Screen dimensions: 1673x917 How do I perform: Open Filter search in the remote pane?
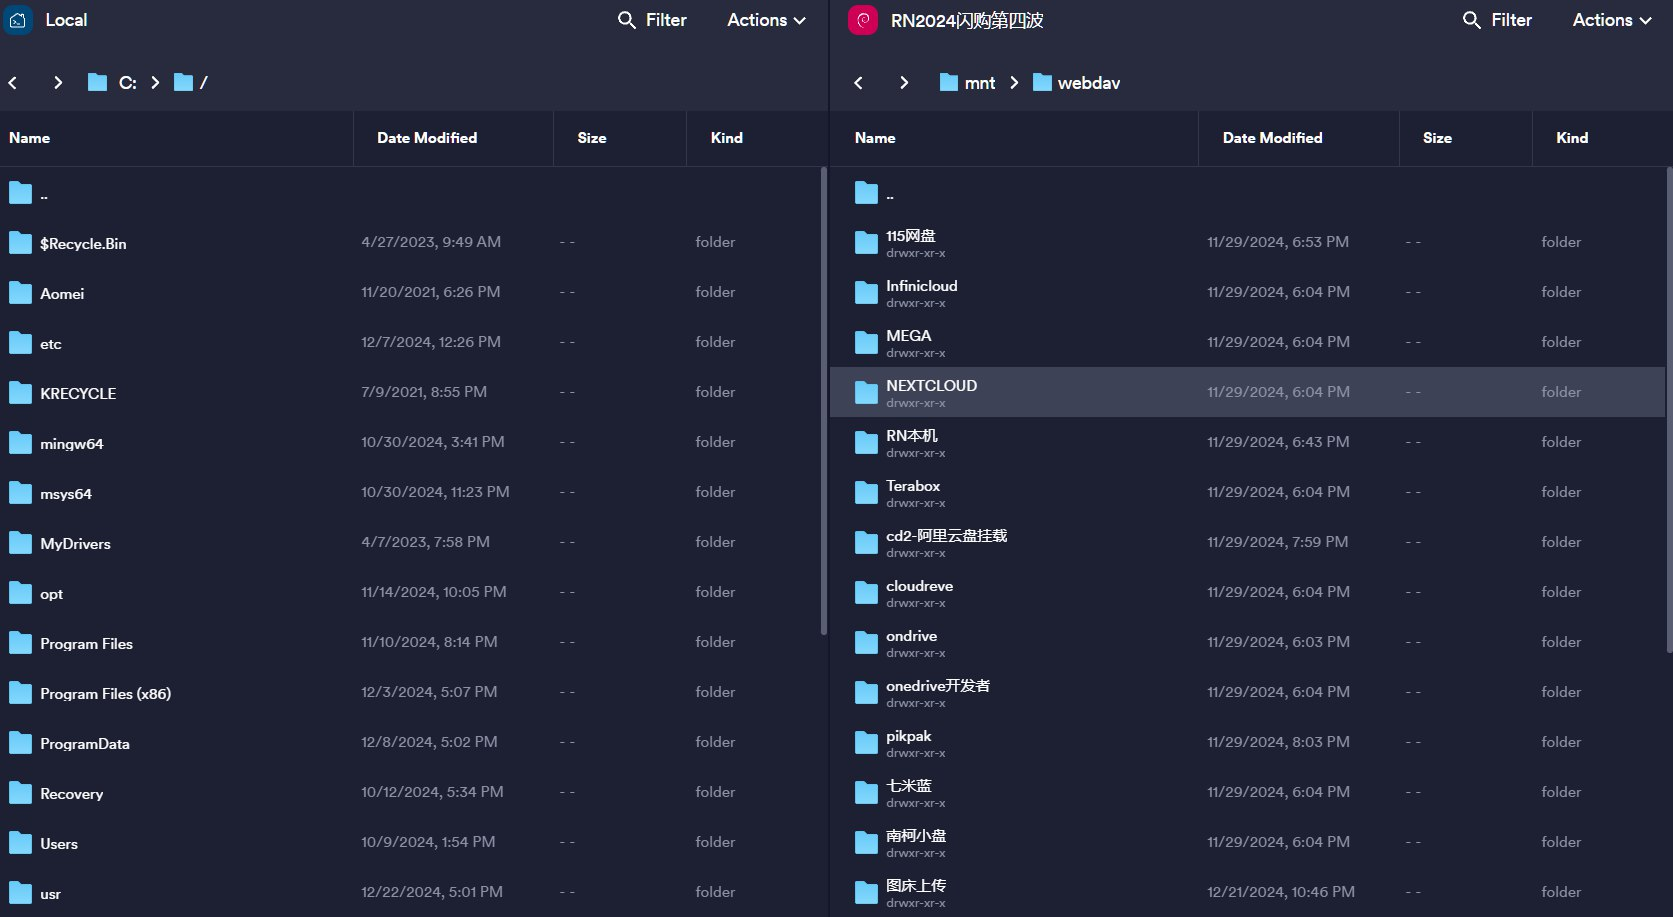[x=1497, y=20]
